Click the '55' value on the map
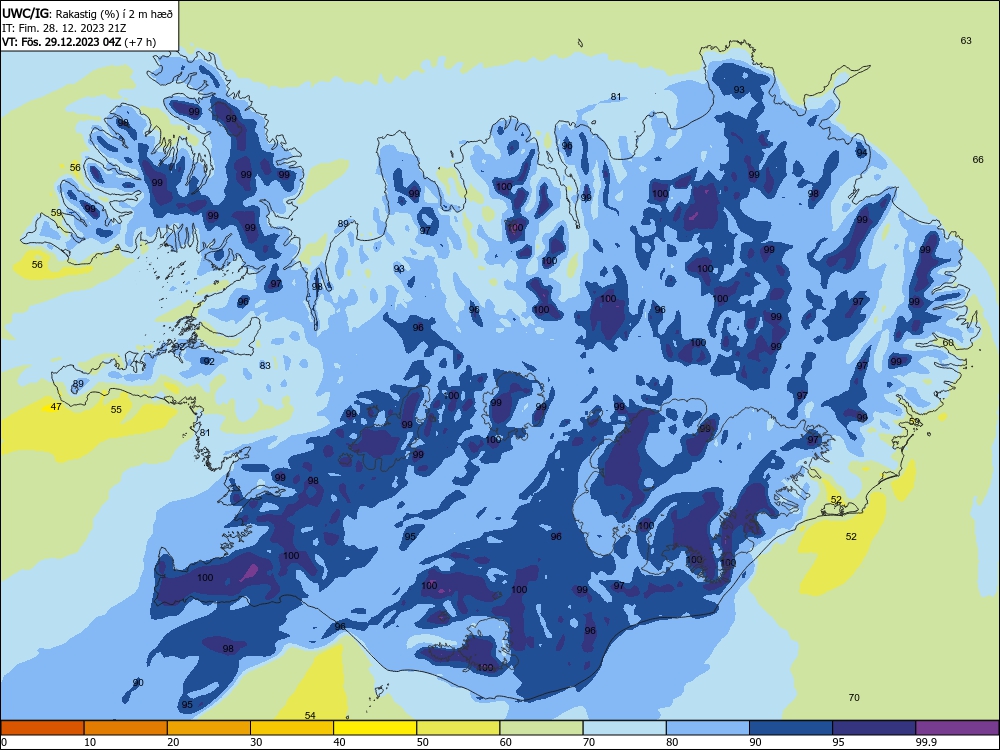 tap(116, 409)
